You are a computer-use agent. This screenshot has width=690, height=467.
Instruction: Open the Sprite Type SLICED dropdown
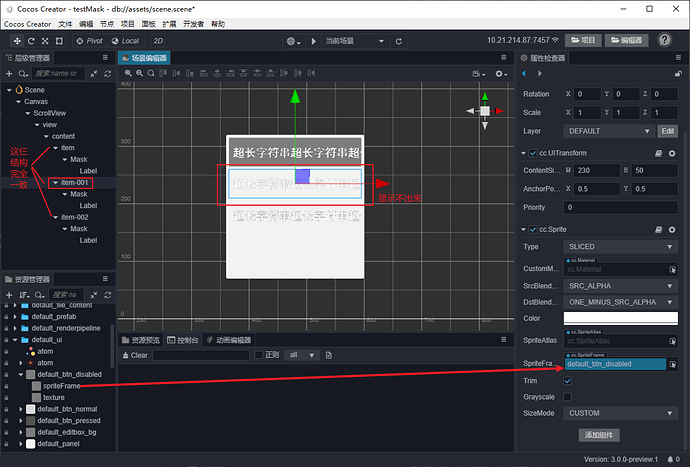(x=620, y=246)
